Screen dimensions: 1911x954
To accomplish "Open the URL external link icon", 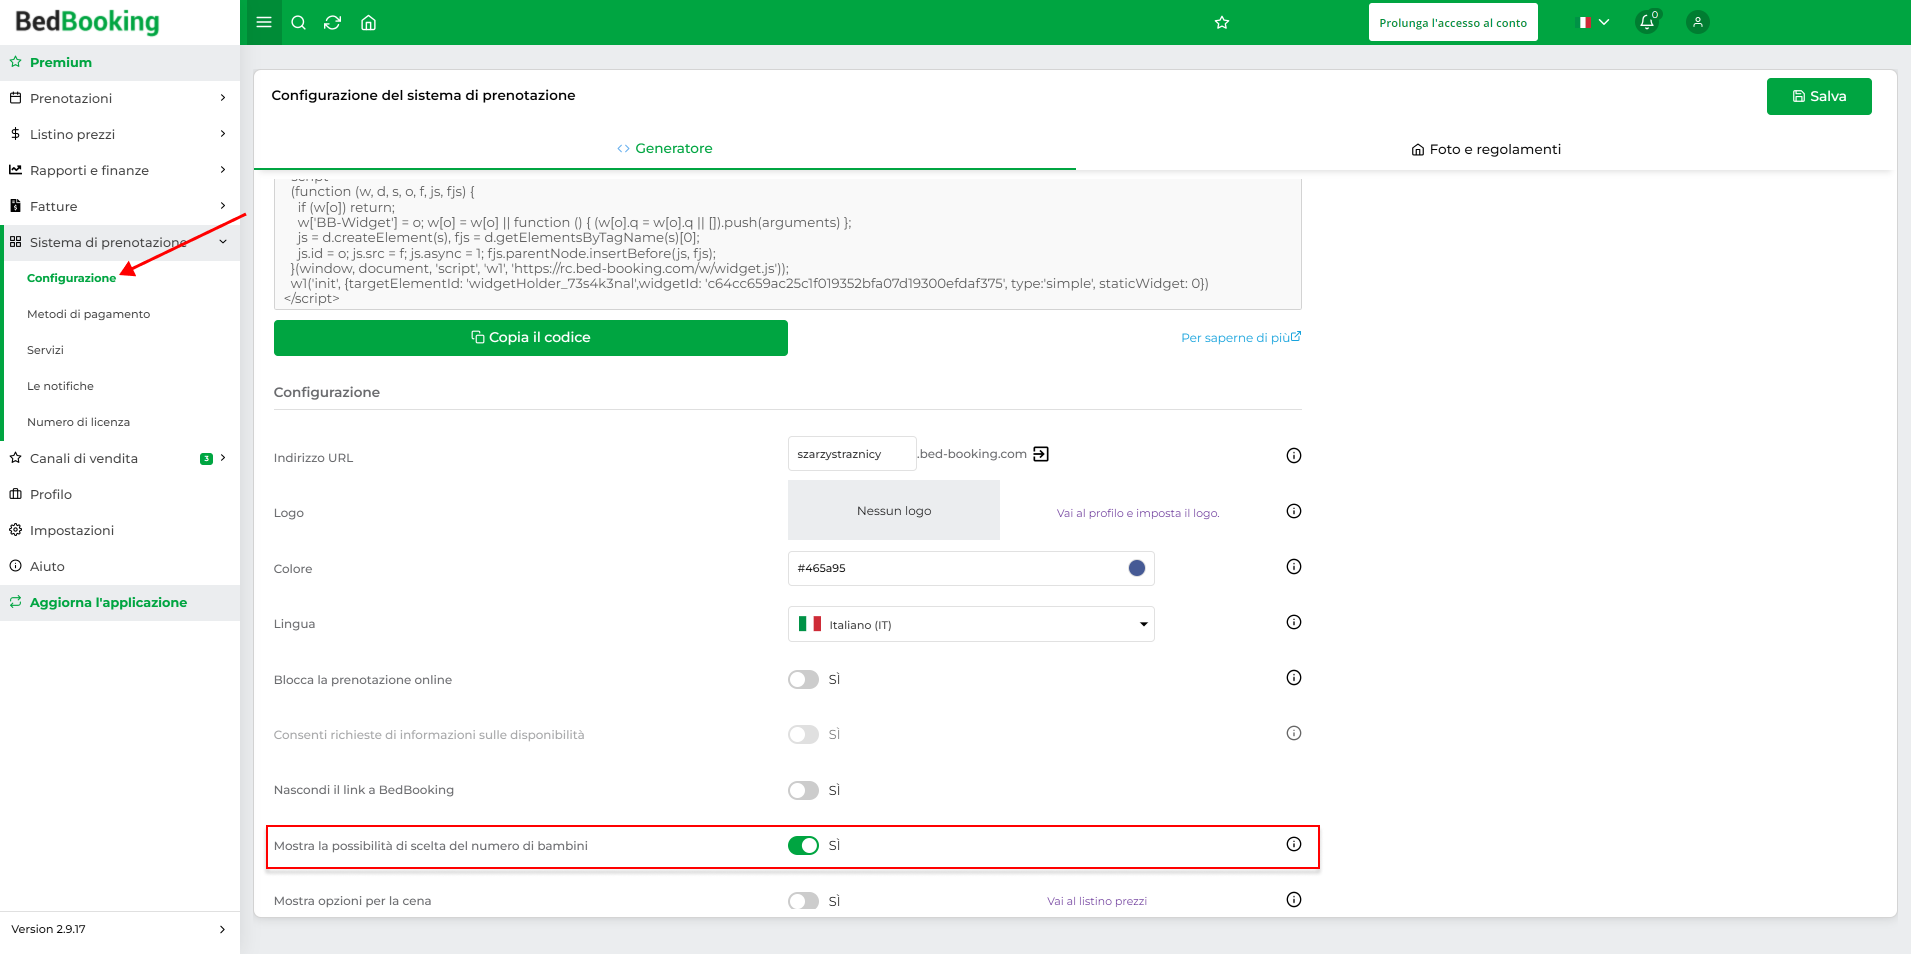I will click(x=1041, y=454).
